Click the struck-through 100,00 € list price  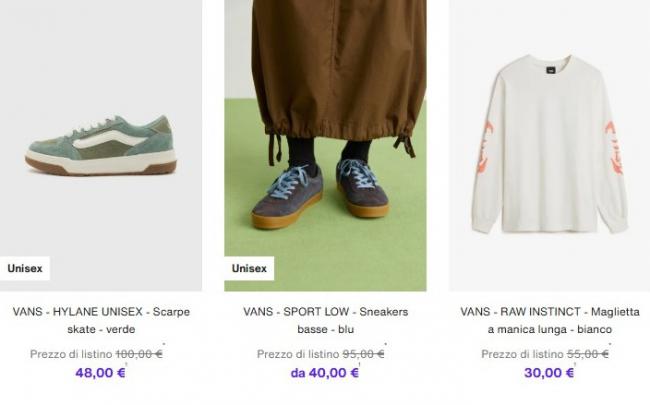point(139,354)
